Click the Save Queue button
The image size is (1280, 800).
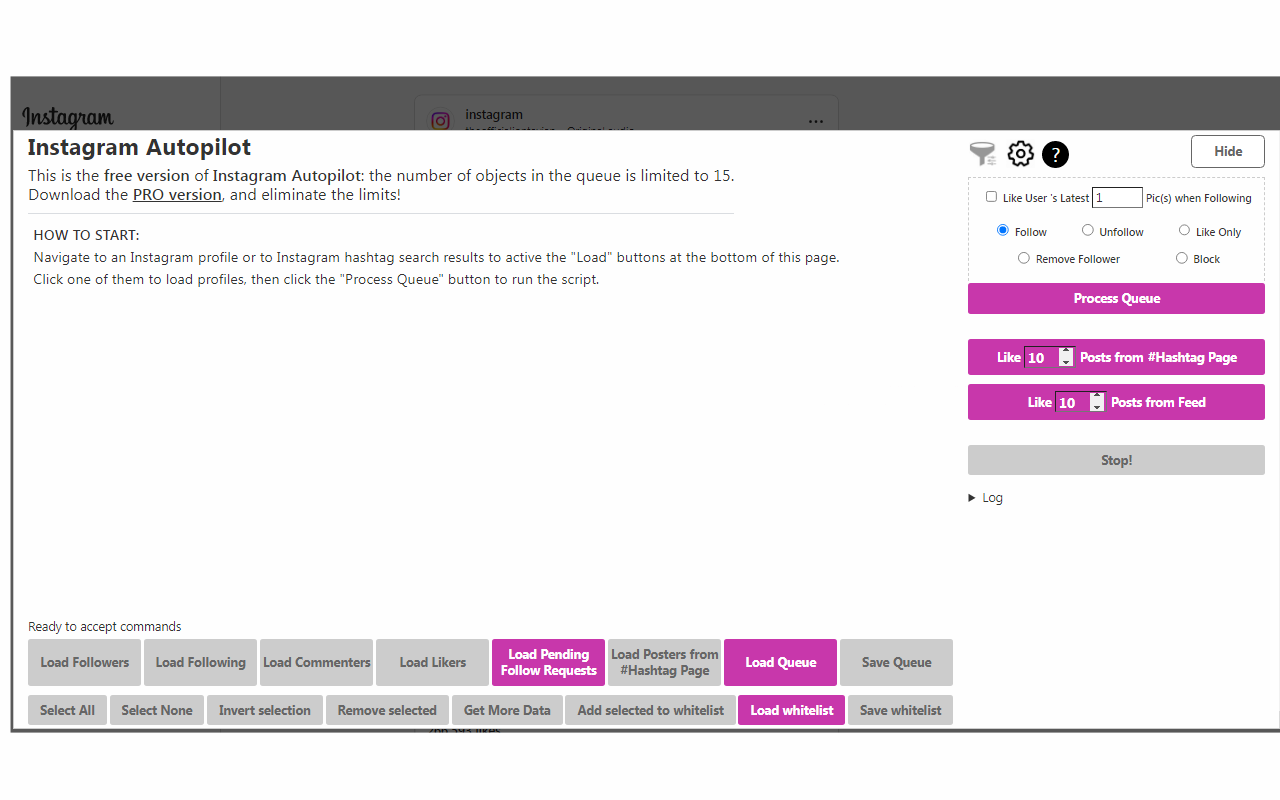coord(896,662)
